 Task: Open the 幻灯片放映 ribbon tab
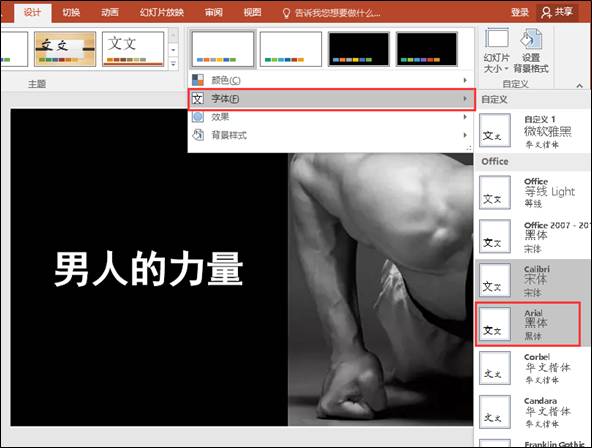click(x=162, y=12)
